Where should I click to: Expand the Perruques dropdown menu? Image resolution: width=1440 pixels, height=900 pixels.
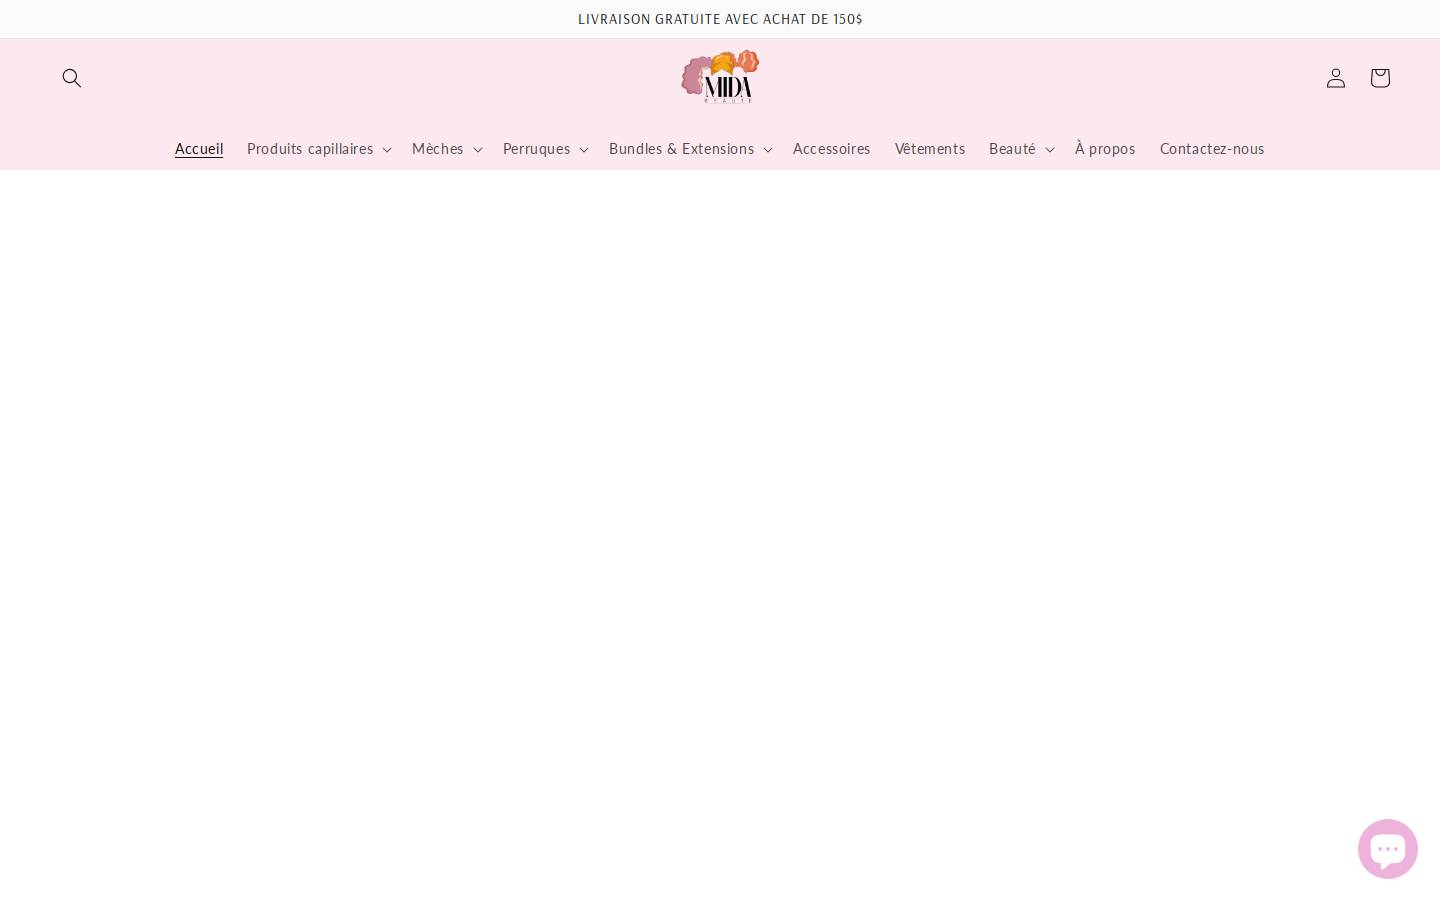click(546, 149)
